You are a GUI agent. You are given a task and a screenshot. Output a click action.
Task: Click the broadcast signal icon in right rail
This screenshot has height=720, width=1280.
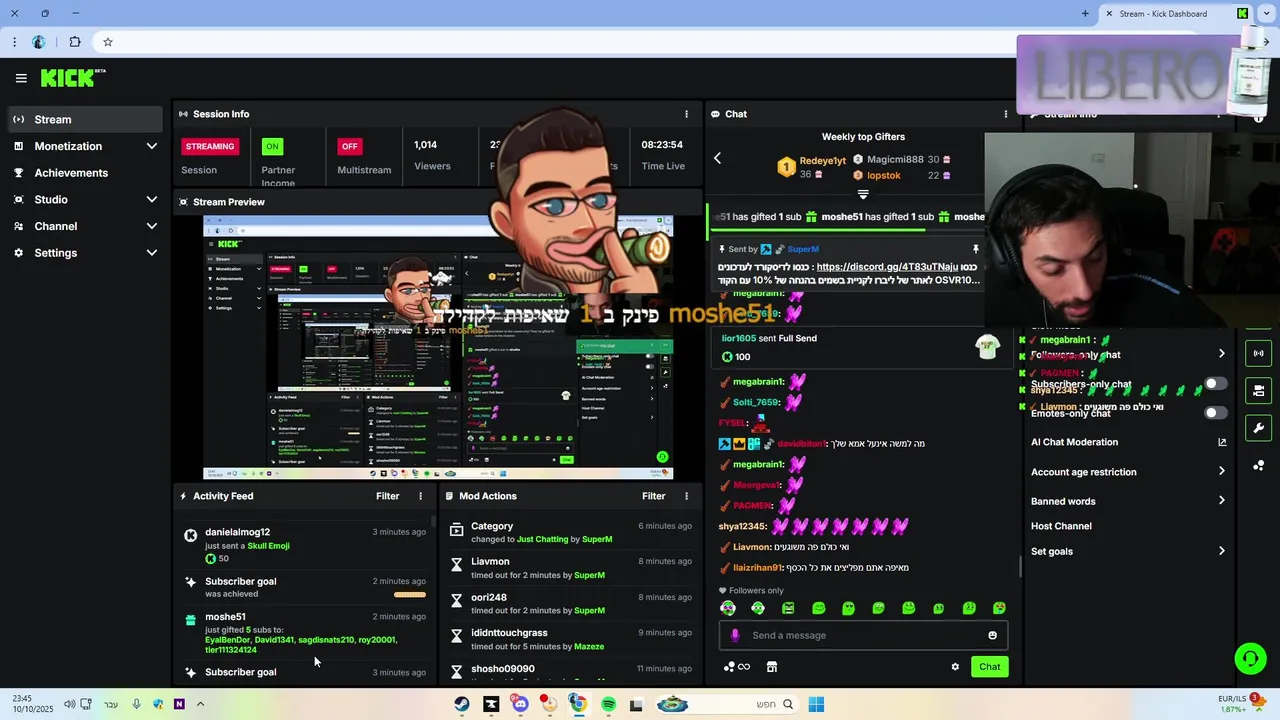[1258, 353]
